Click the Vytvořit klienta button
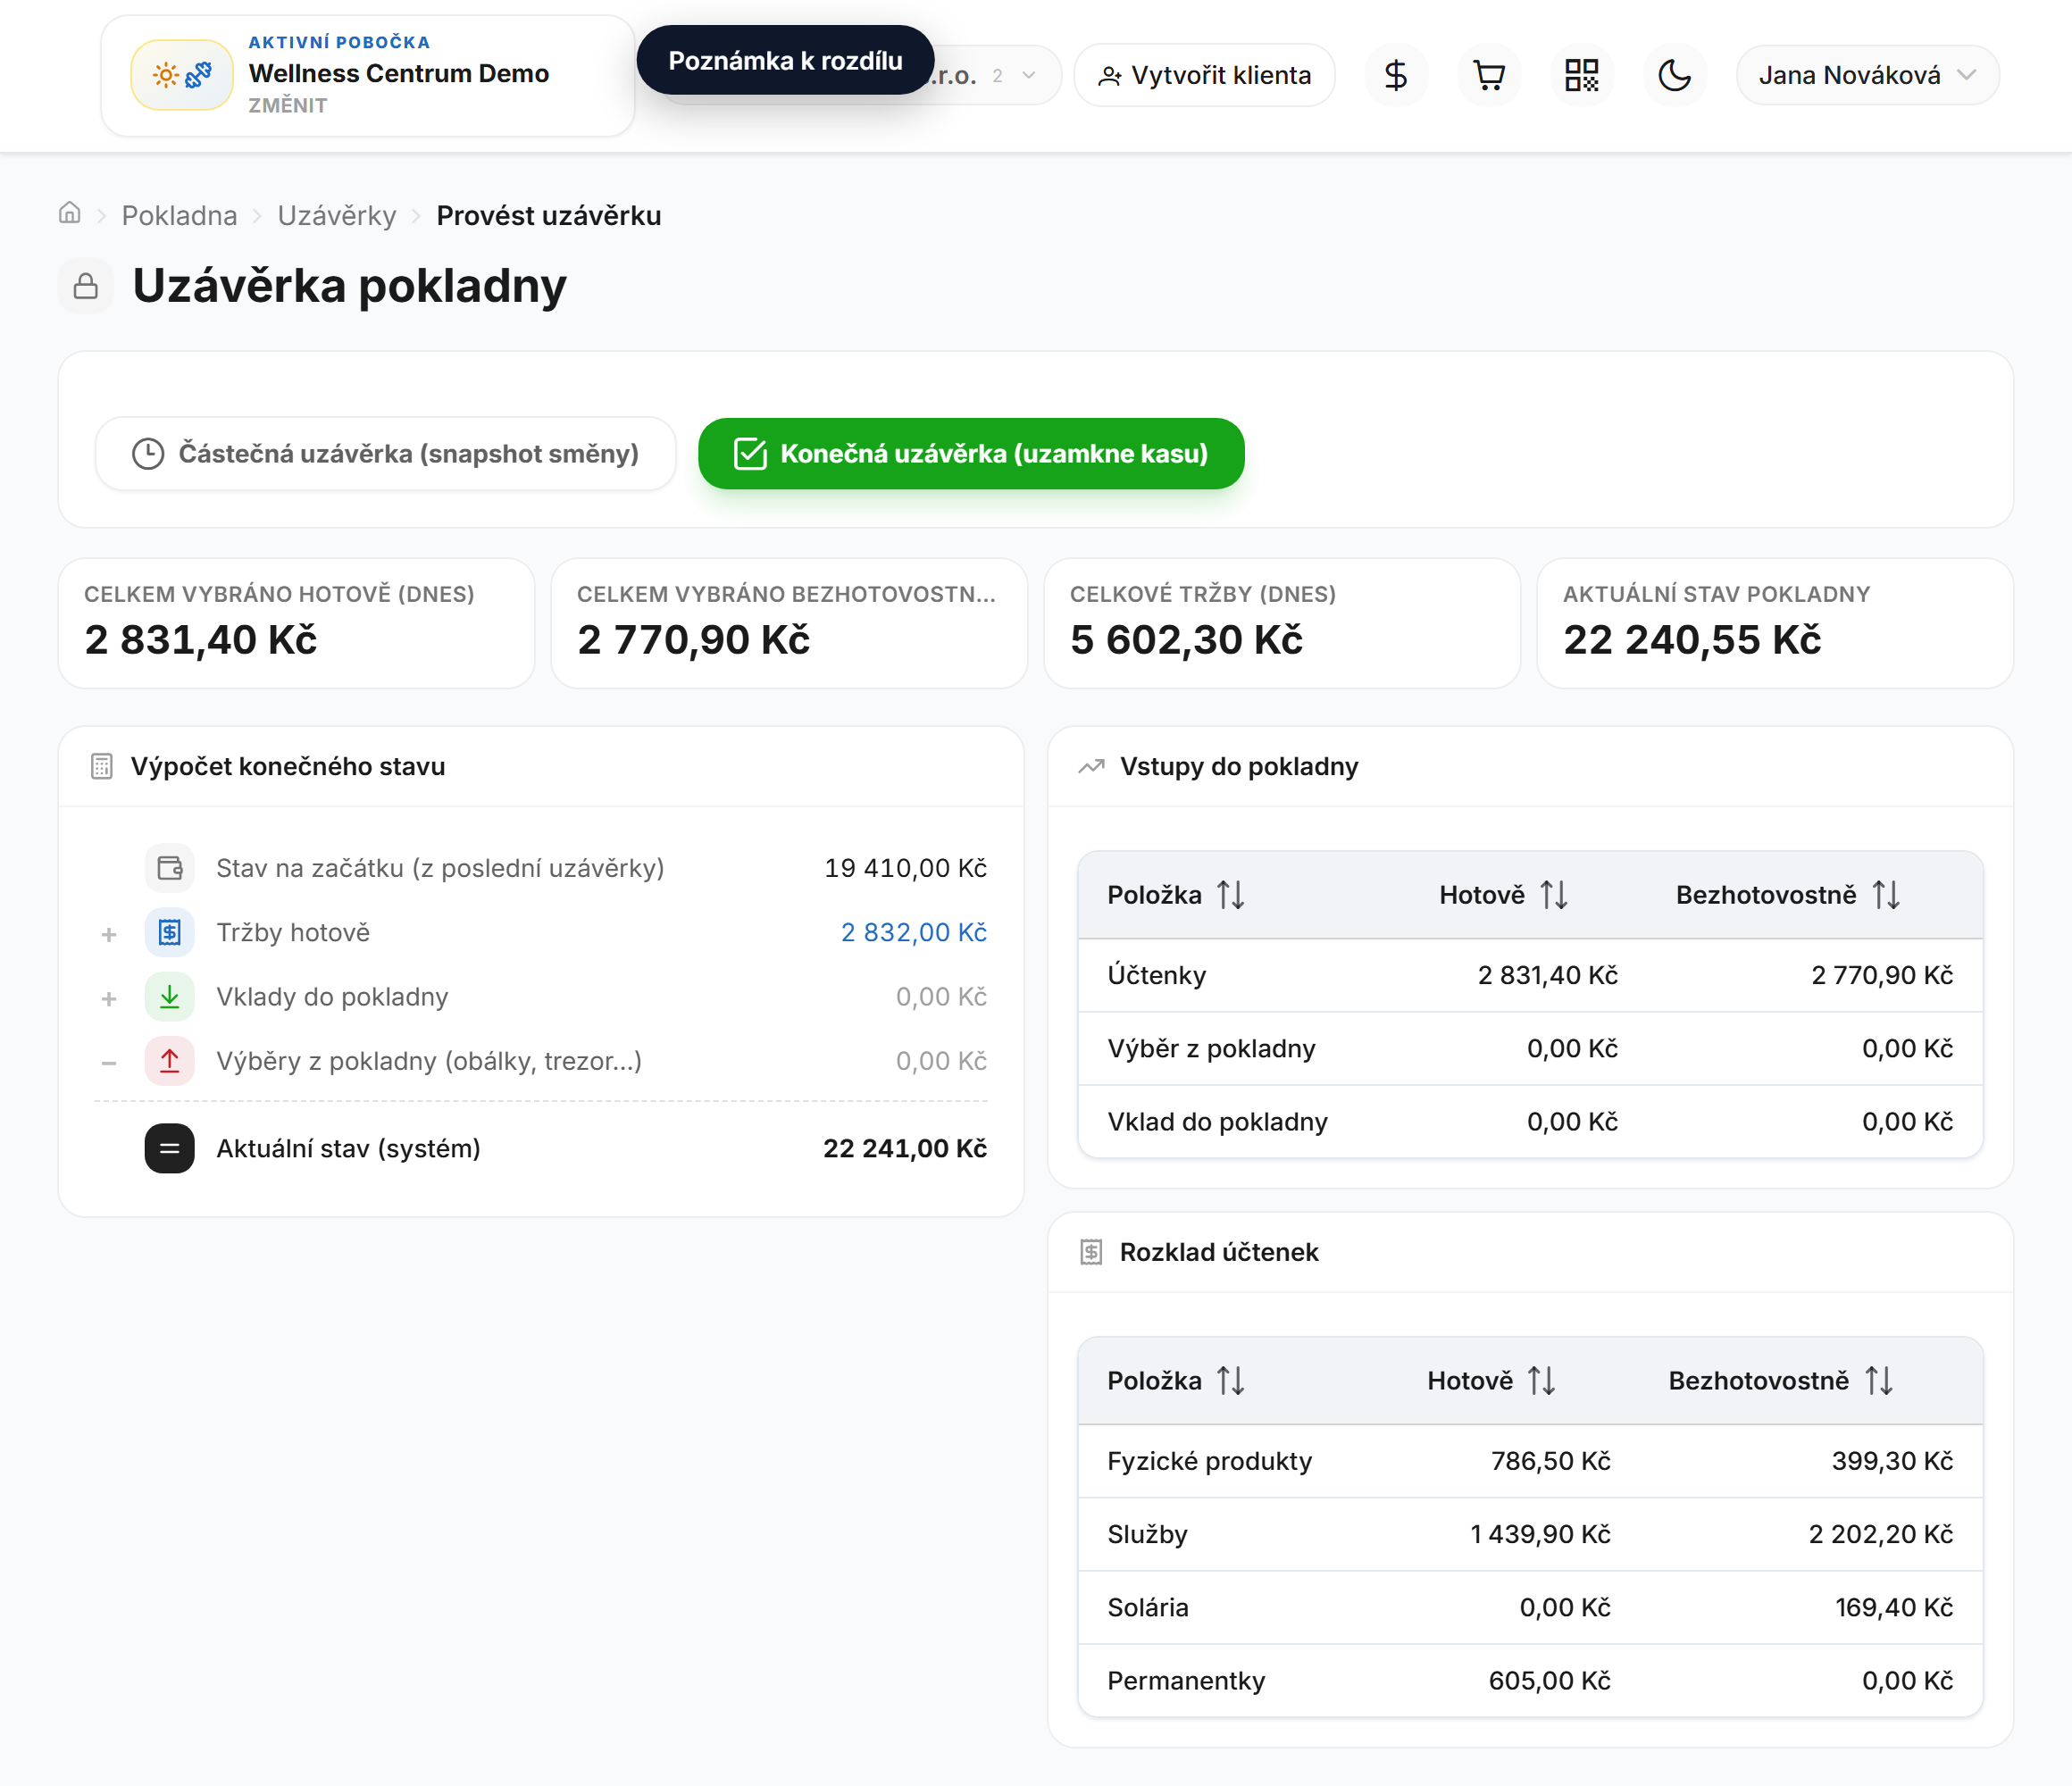Image resolution: width=2072 pixels, height=1786 pixels. tap(1204, 75)
